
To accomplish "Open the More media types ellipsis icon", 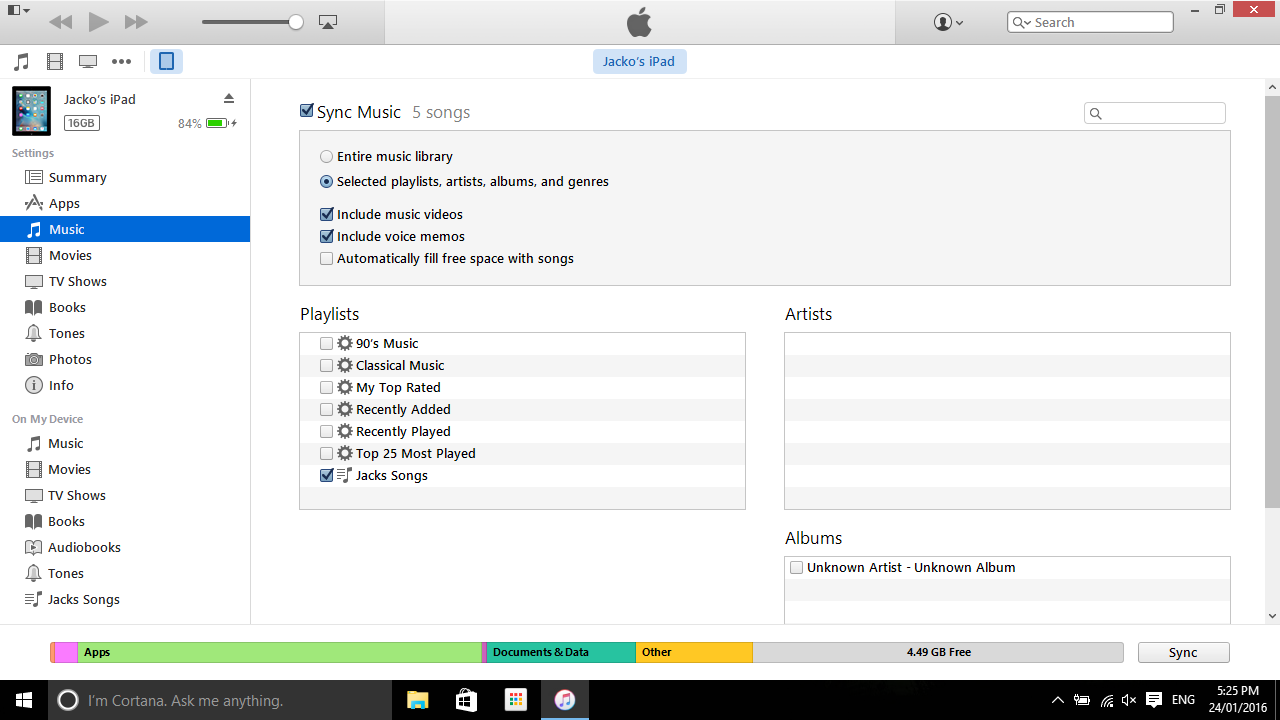I will pyautogui.click(x=121, y=61).
